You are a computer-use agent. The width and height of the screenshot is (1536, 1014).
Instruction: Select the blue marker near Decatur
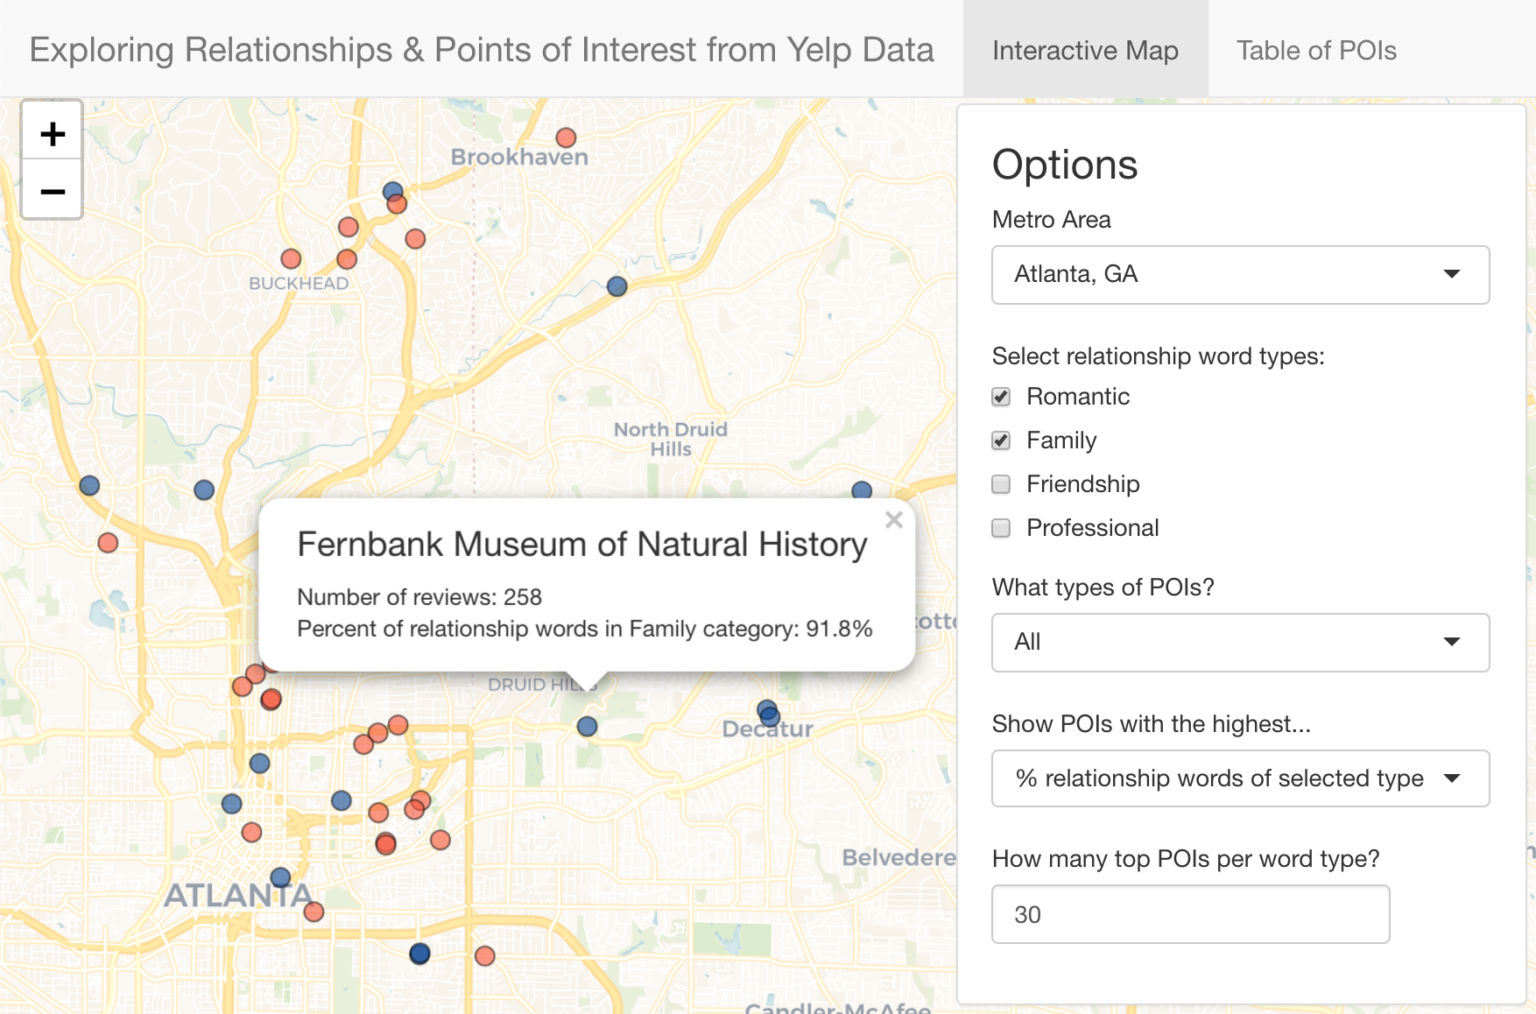[x=768, y=713]
